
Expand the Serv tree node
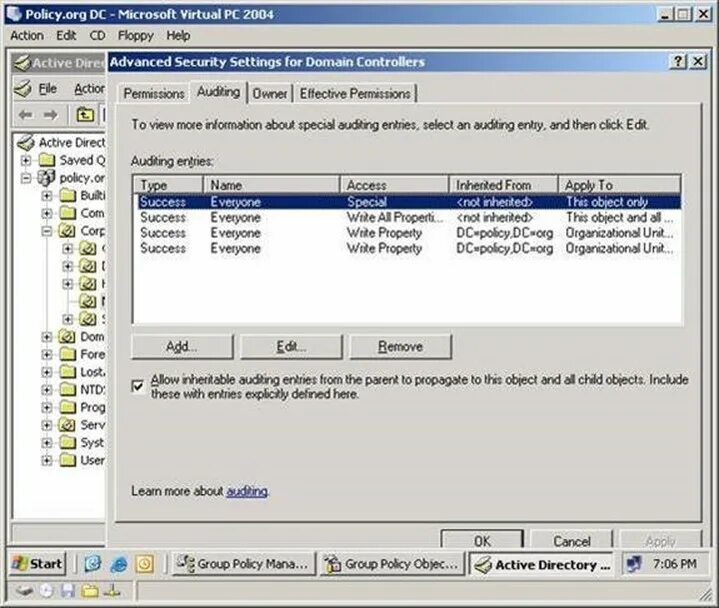coord(47,425)
